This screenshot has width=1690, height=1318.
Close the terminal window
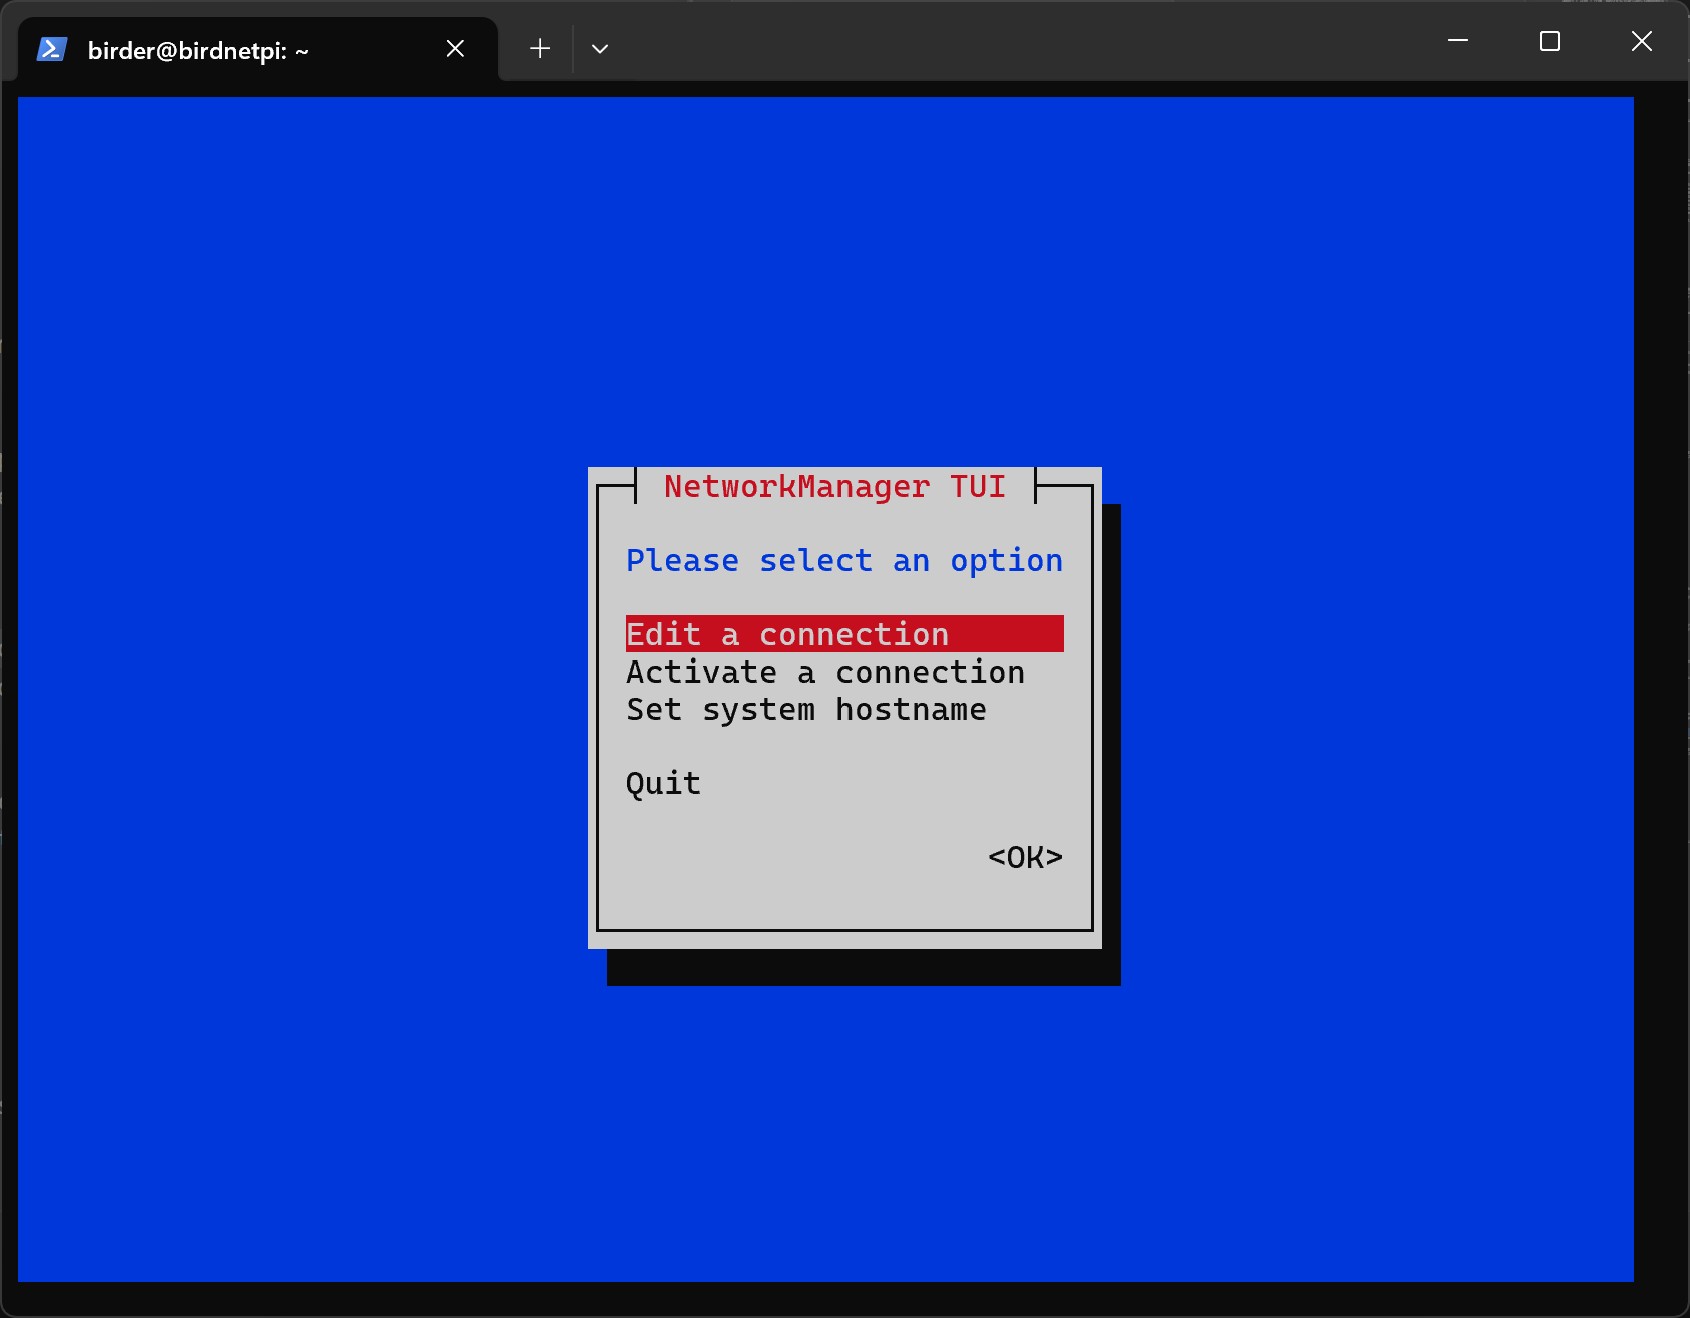click(1641, 41)
